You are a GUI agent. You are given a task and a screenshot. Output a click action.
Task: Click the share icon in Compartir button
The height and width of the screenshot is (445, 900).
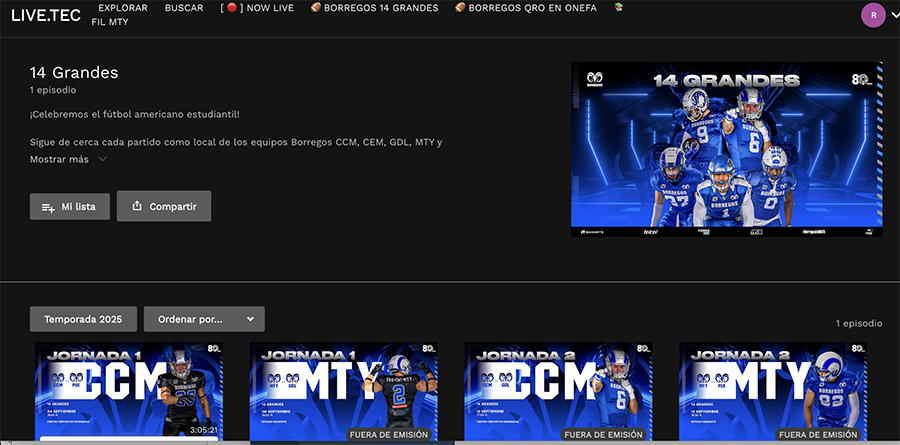pos(136,207)
